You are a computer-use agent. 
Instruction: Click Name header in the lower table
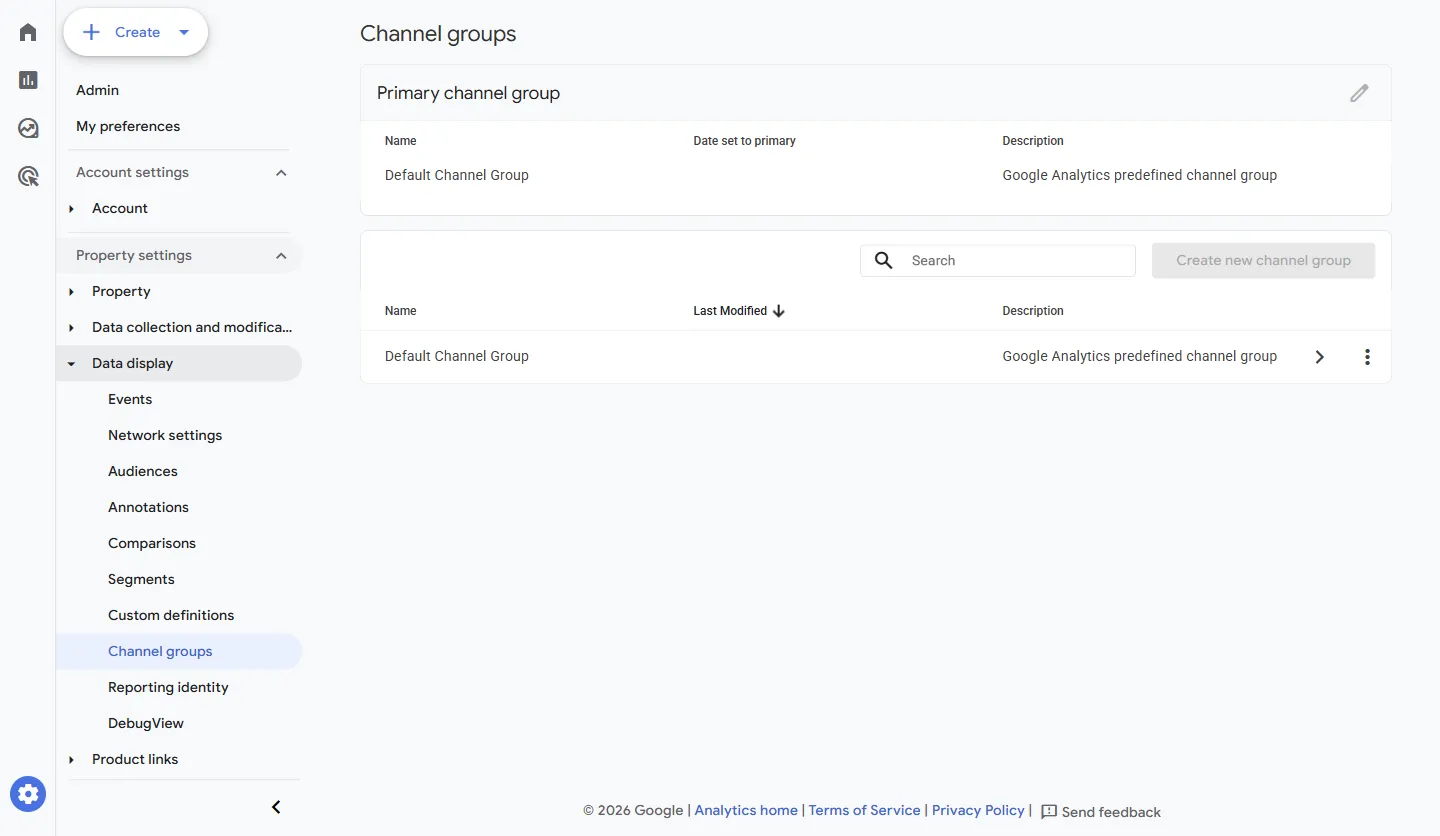(x=400, y=311)
